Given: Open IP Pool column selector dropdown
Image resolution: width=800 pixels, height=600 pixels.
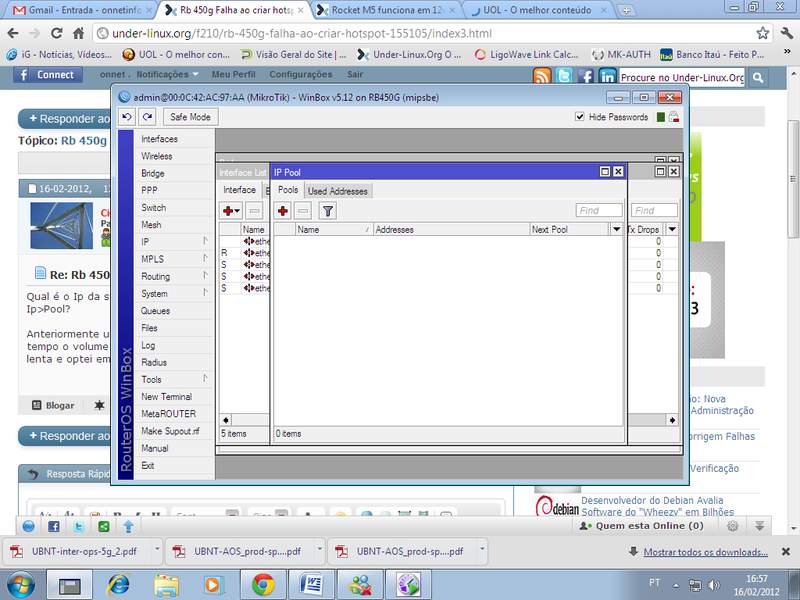Looking at the screenshot, I should [x=616, y=230].
